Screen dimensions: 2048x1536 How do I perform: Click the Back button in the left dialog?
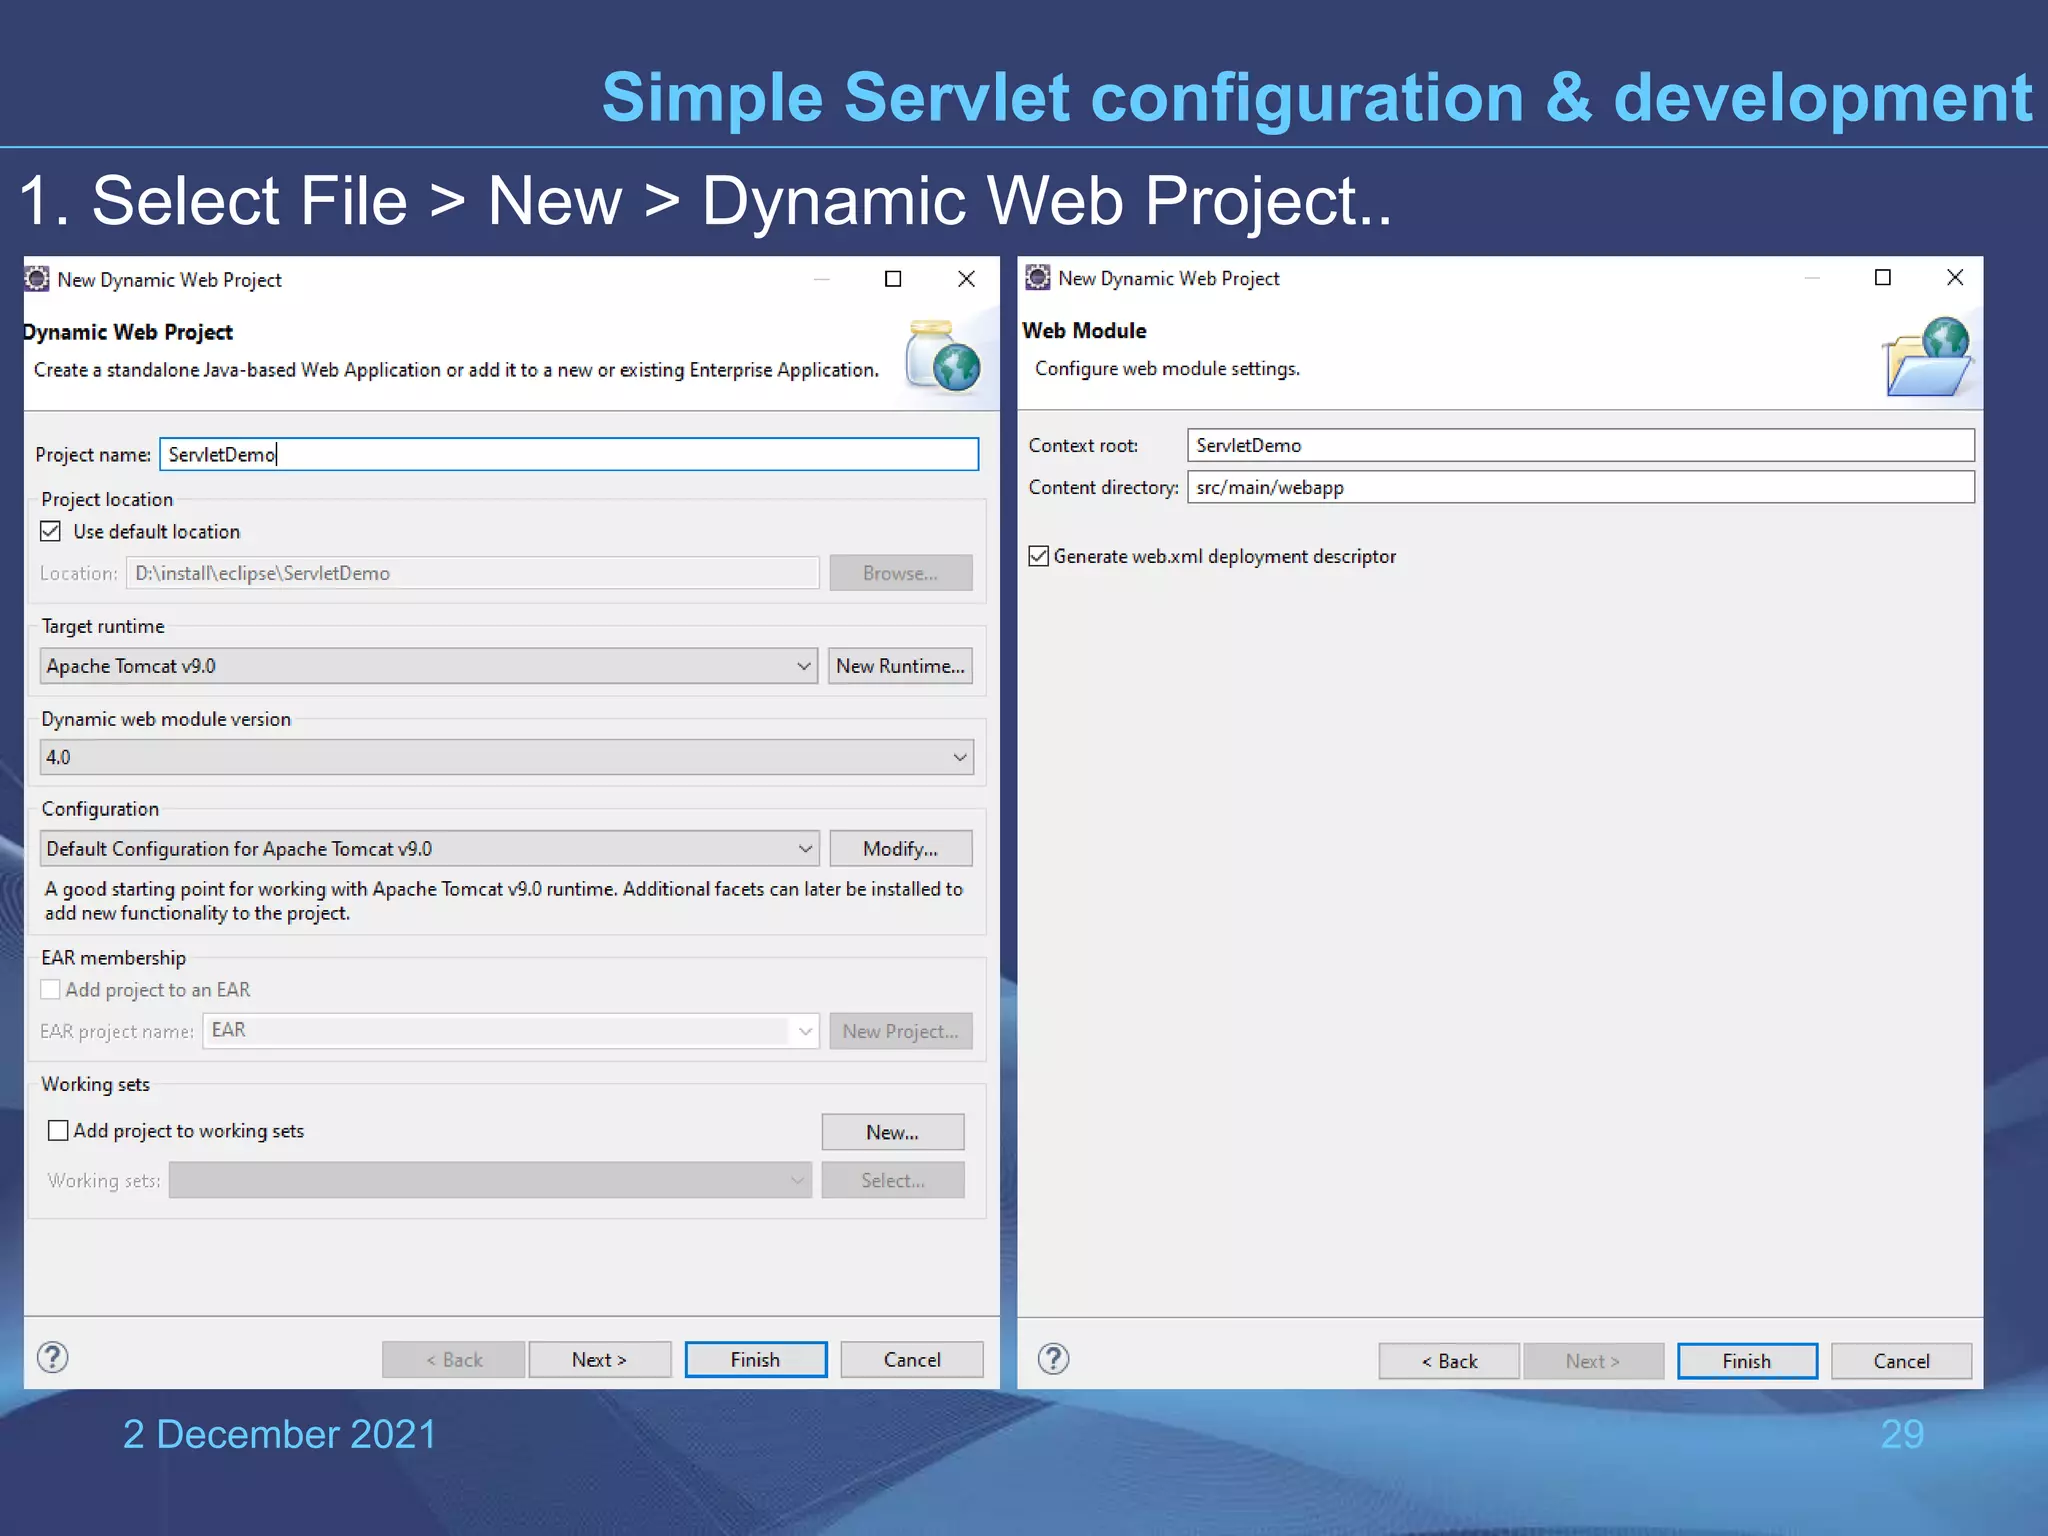click(453, 1360)
